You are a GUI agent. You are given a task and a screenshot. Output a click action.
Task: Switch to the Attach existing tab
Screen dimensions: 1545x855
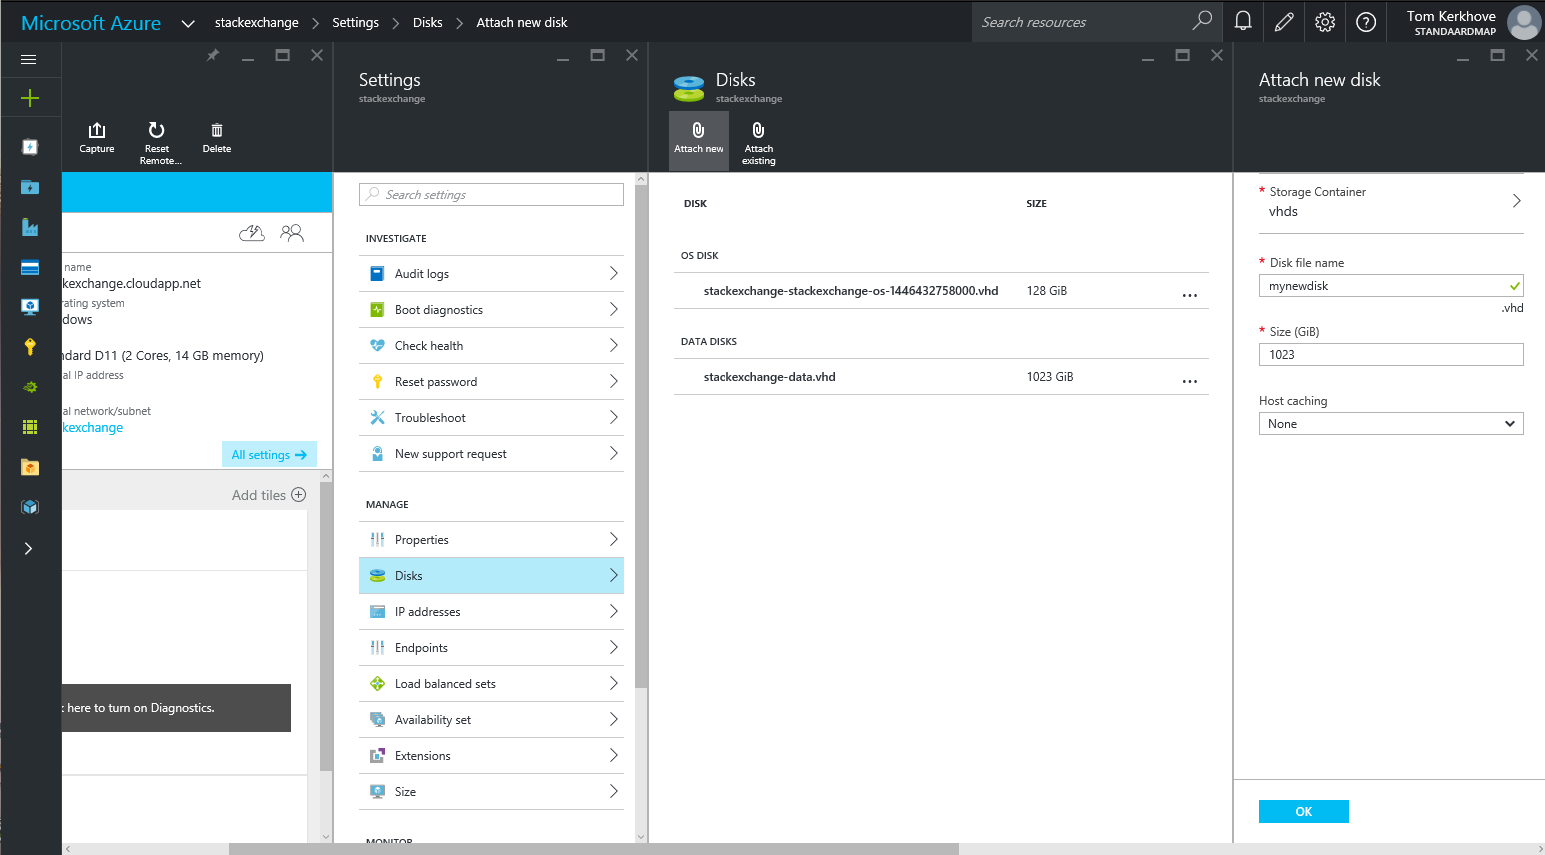coord(758,140)
